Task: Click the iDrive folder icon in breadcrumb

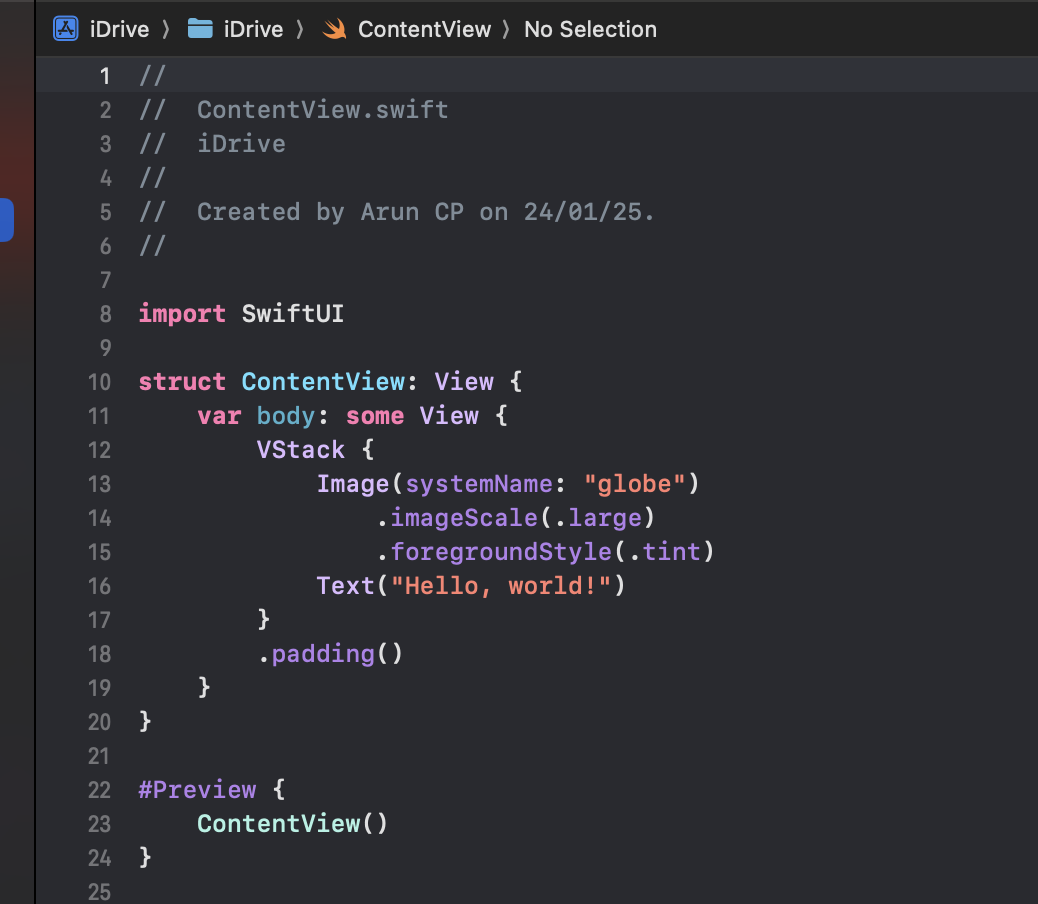Action: coord(200,29)
